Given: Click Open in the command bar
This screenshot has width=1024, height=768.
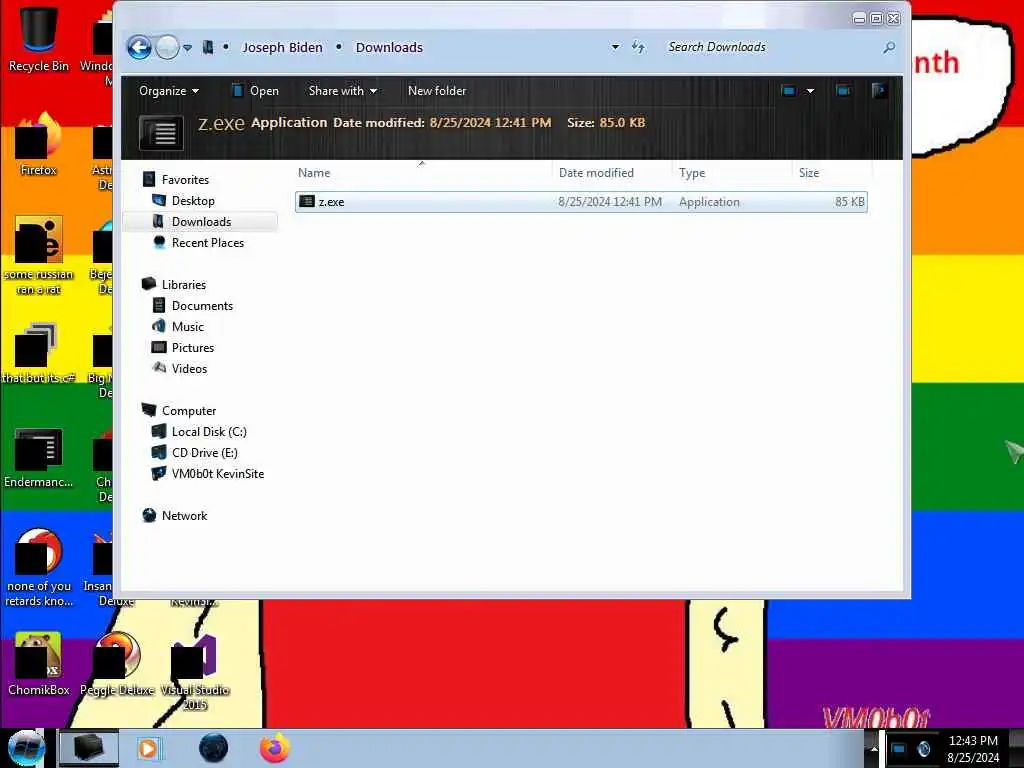Looking at the screenshot, I should (x=255, y=91).
